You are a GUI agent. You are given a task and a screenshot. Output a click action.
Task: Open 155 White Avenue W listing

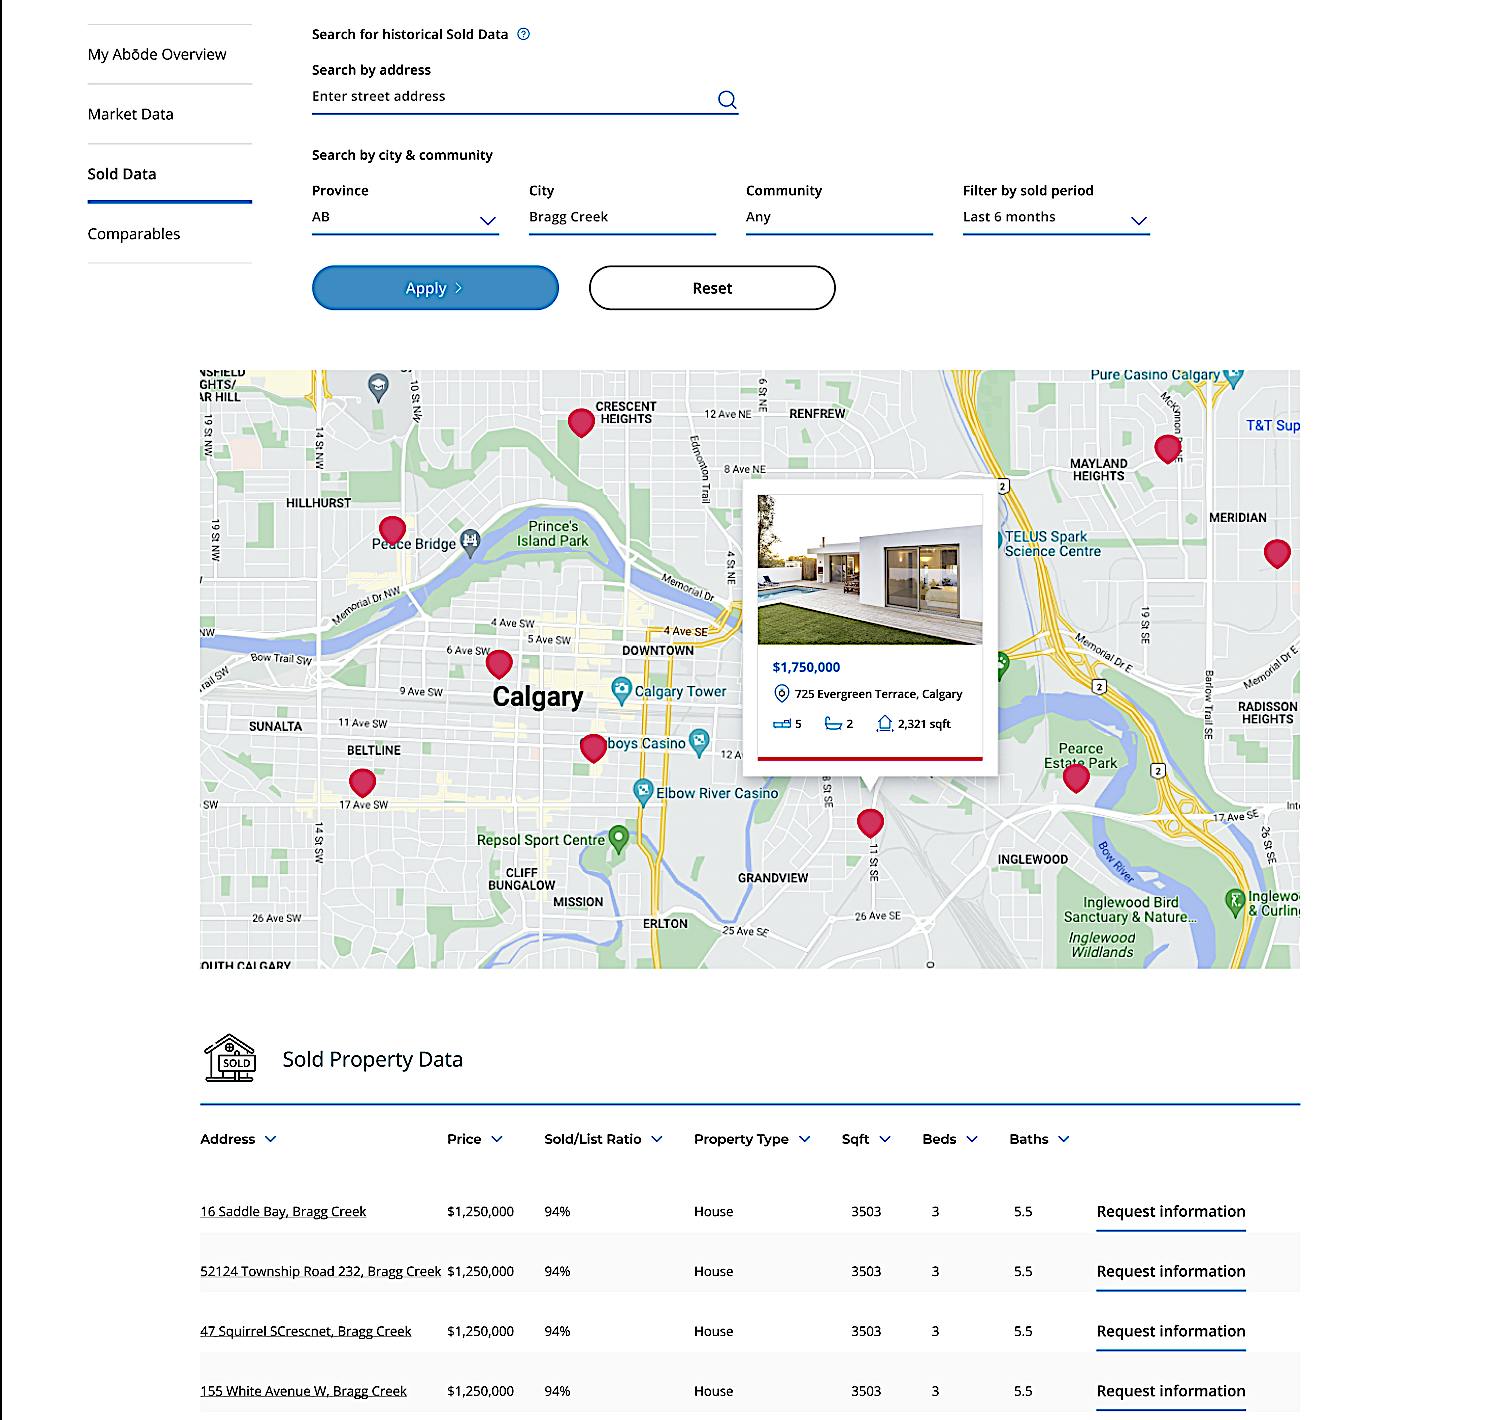(303, 1391)
